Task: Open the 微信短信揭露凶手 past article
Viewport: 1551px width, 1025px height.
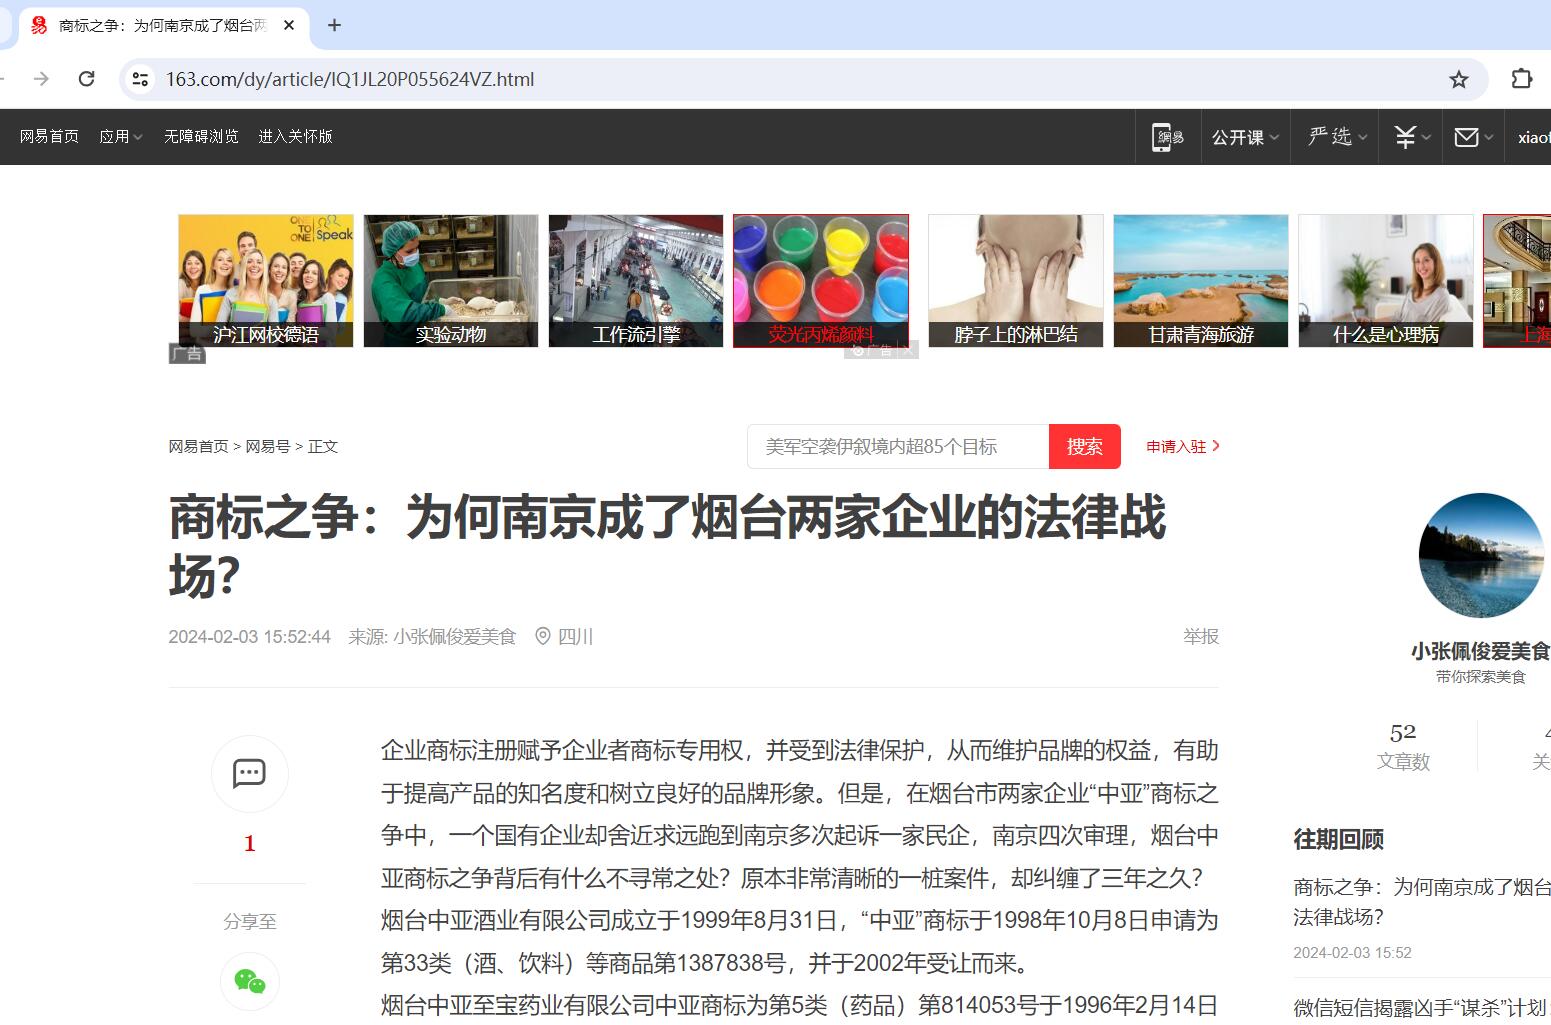Action: [x=1421, y=1006]
